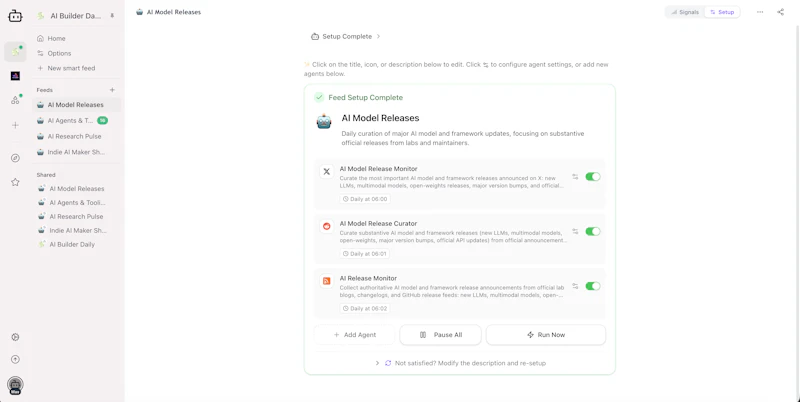The height and width of the screenshot is (402, 800).
Task: Open AI Research Pulse under Feeds
Action: (77, 136)
